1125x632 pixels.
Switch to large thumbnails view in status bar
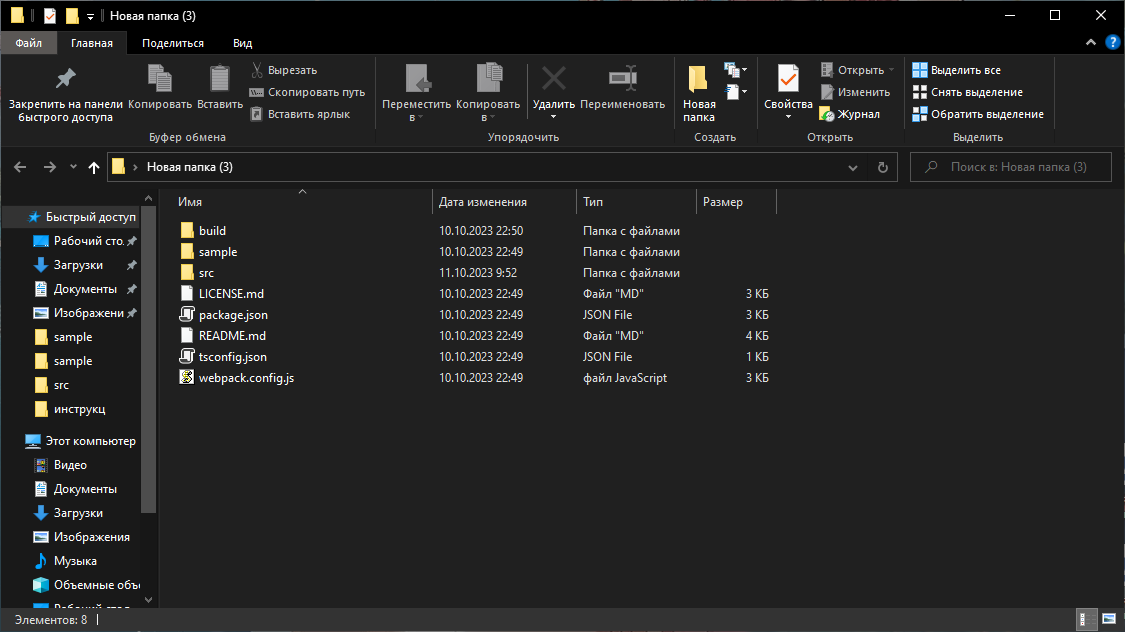coord(1108,620)
